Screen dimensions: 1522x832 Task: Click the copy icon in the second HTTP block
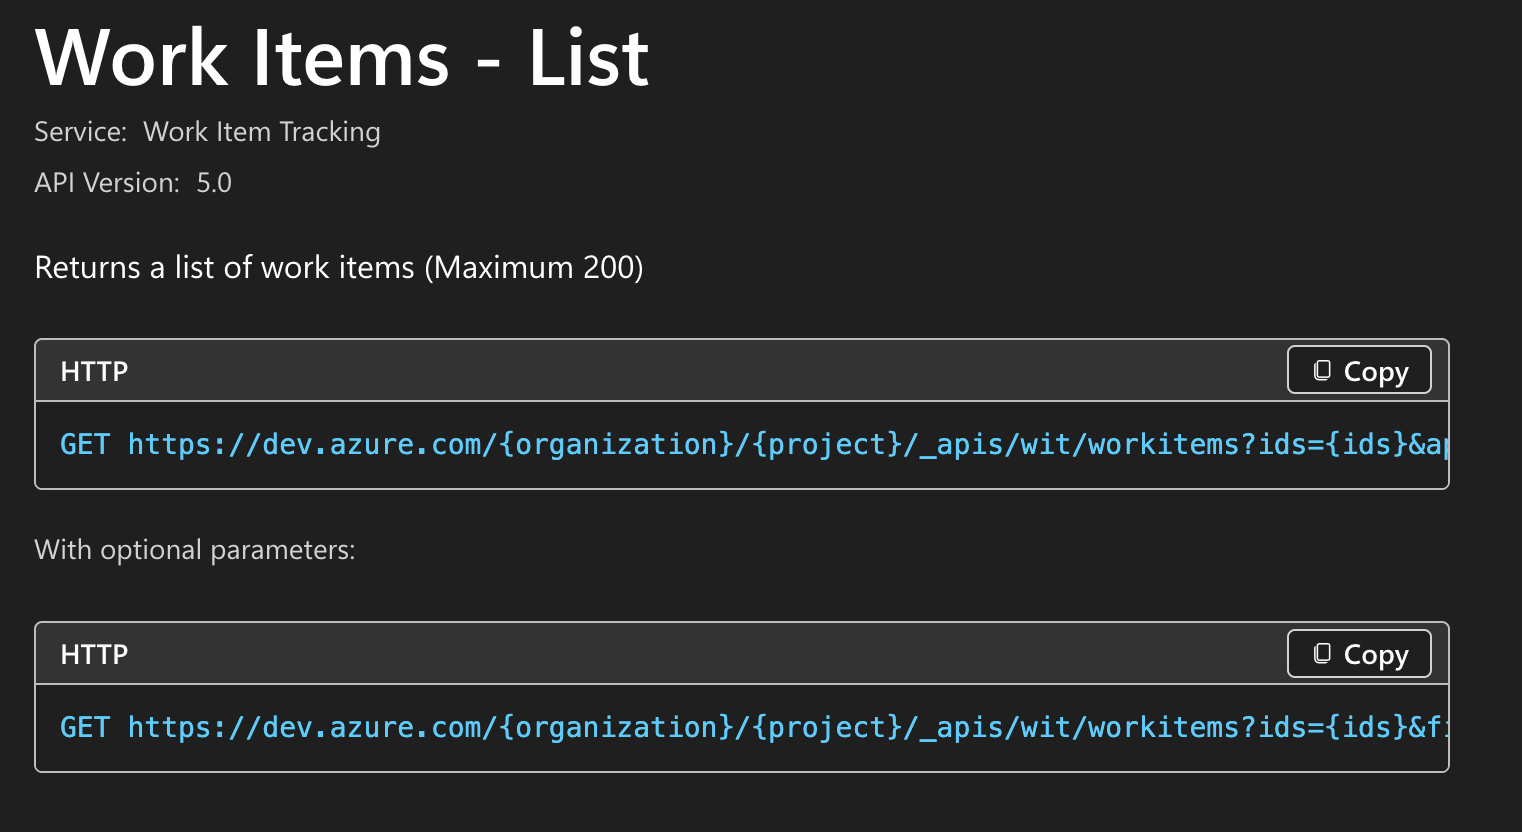(1322, 654)
